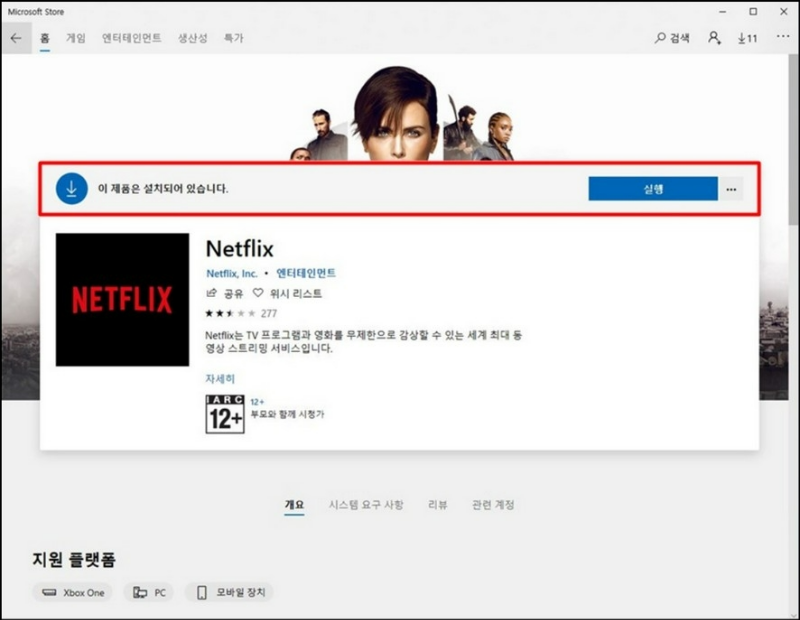This screenshot has height=620, width=800.
Task: Select the 홈 tab
Action: (45, 38)
